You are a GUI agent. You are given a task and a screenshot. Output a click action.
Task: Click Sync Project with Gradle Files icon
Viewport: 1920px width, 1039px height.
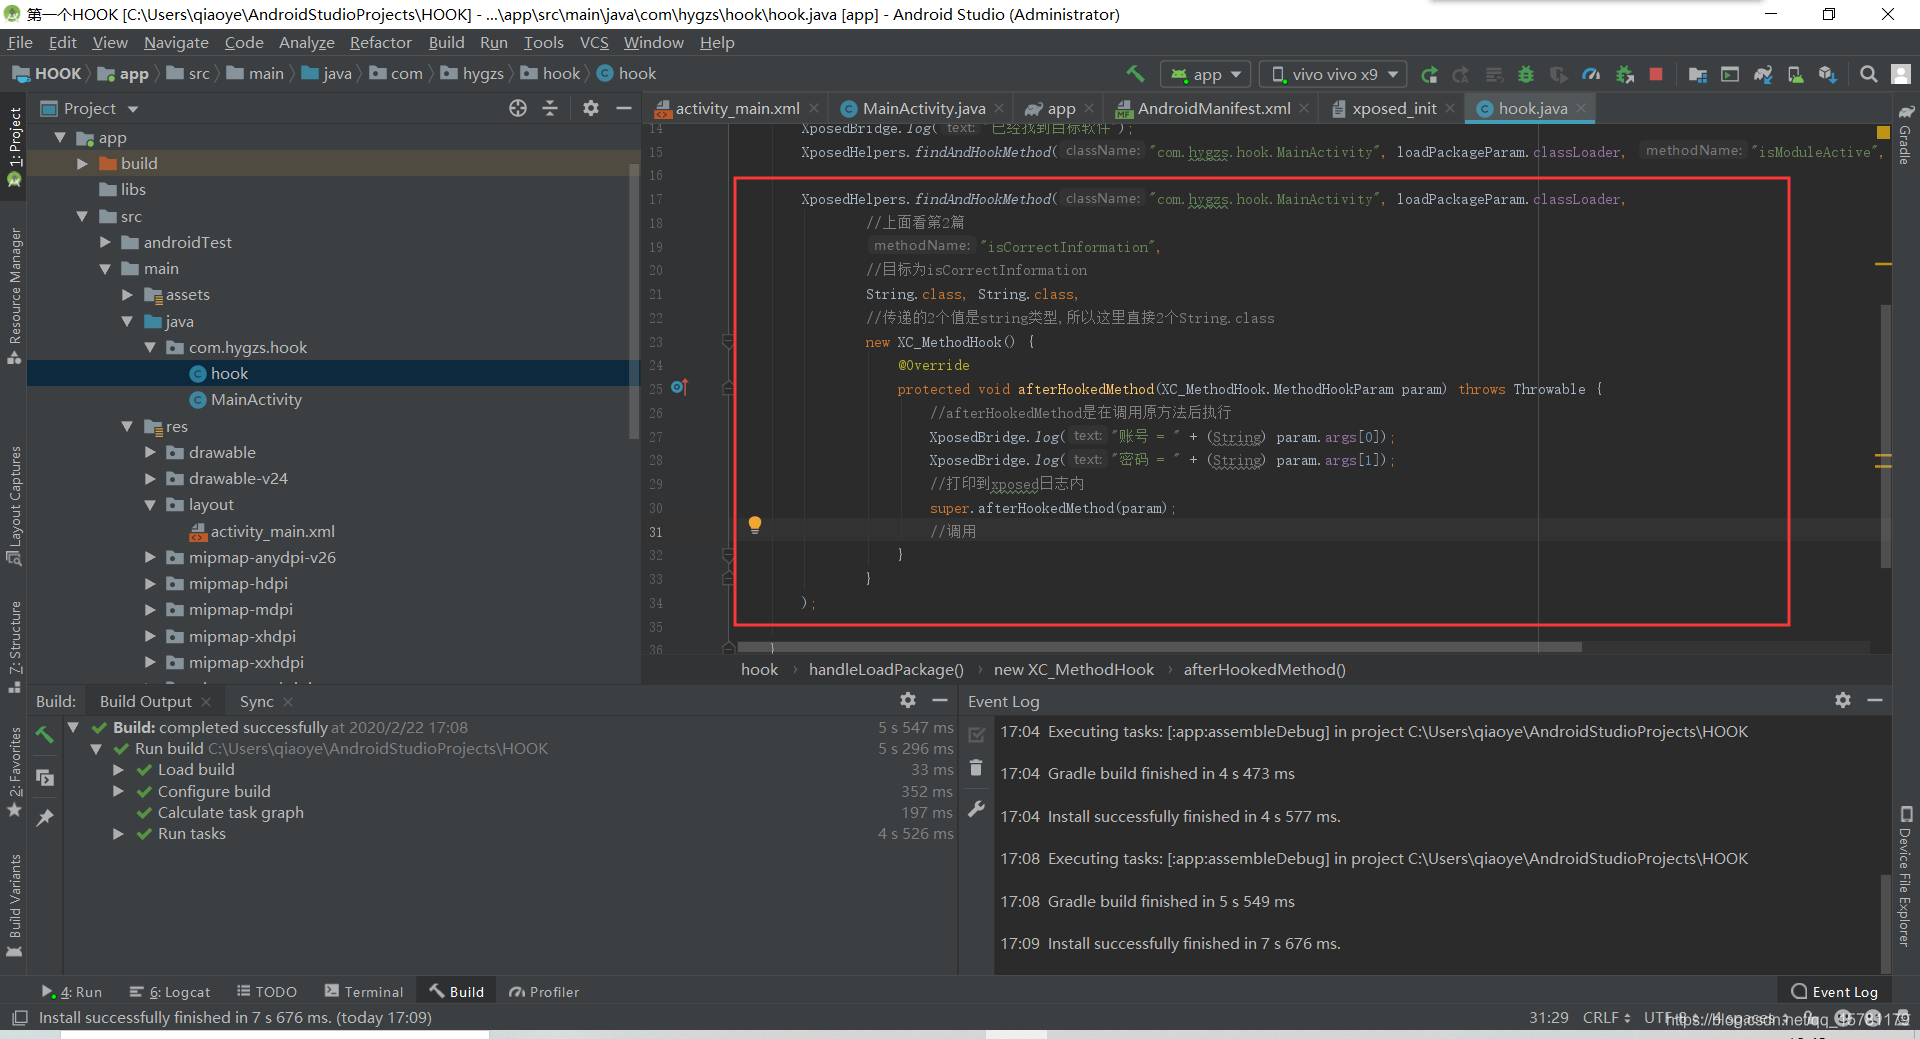[x=1763, y=74]
